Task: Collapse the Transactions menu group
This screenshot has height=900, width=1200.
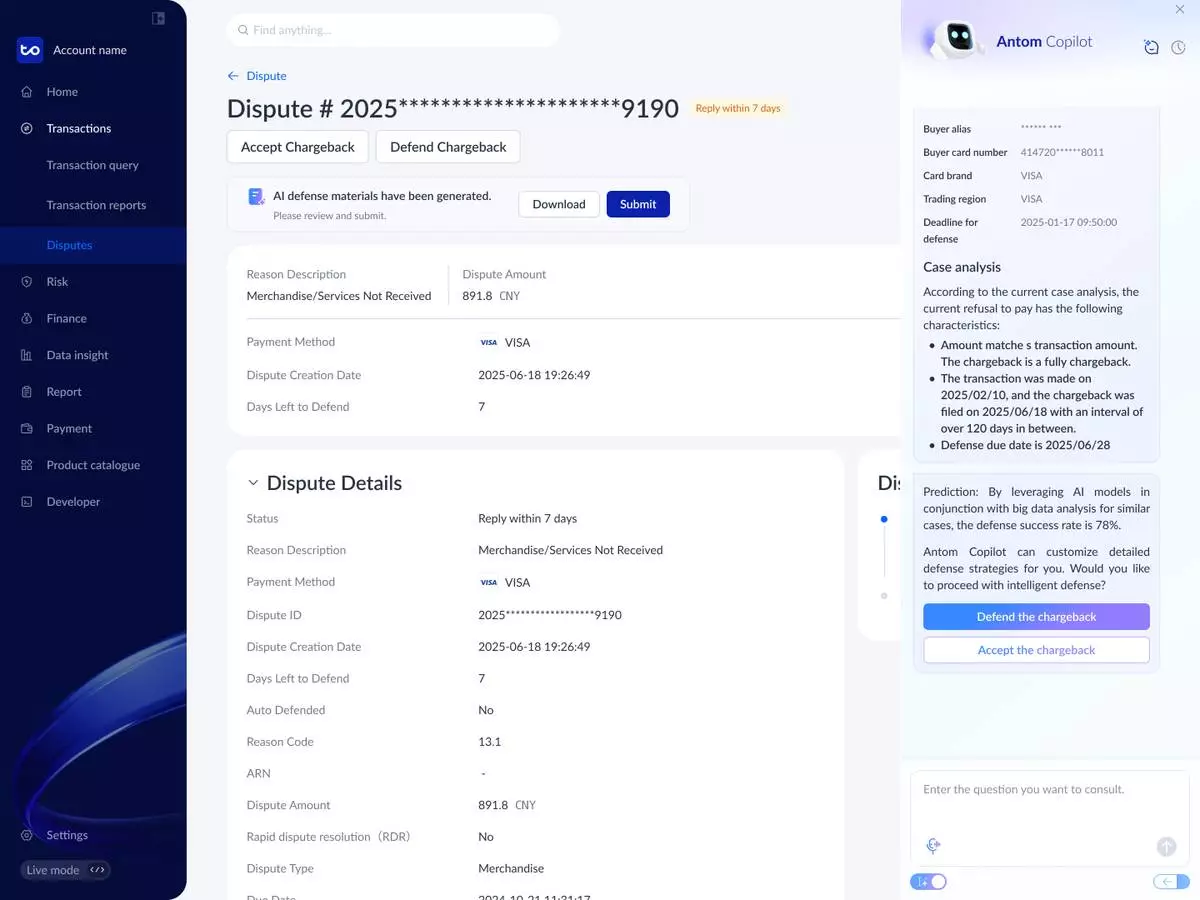Action: [78, 128]
